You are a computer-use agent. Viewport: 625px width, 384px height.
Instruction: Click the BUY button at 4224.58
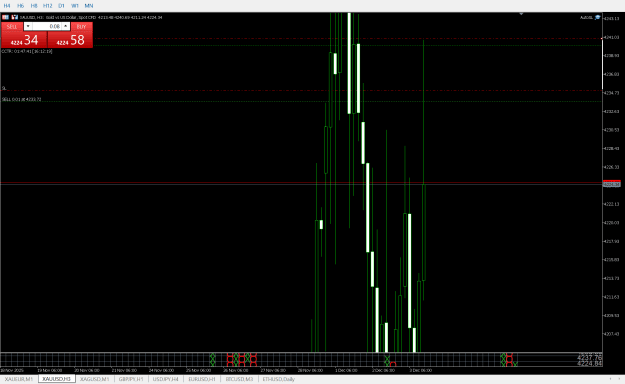[70, 39]
